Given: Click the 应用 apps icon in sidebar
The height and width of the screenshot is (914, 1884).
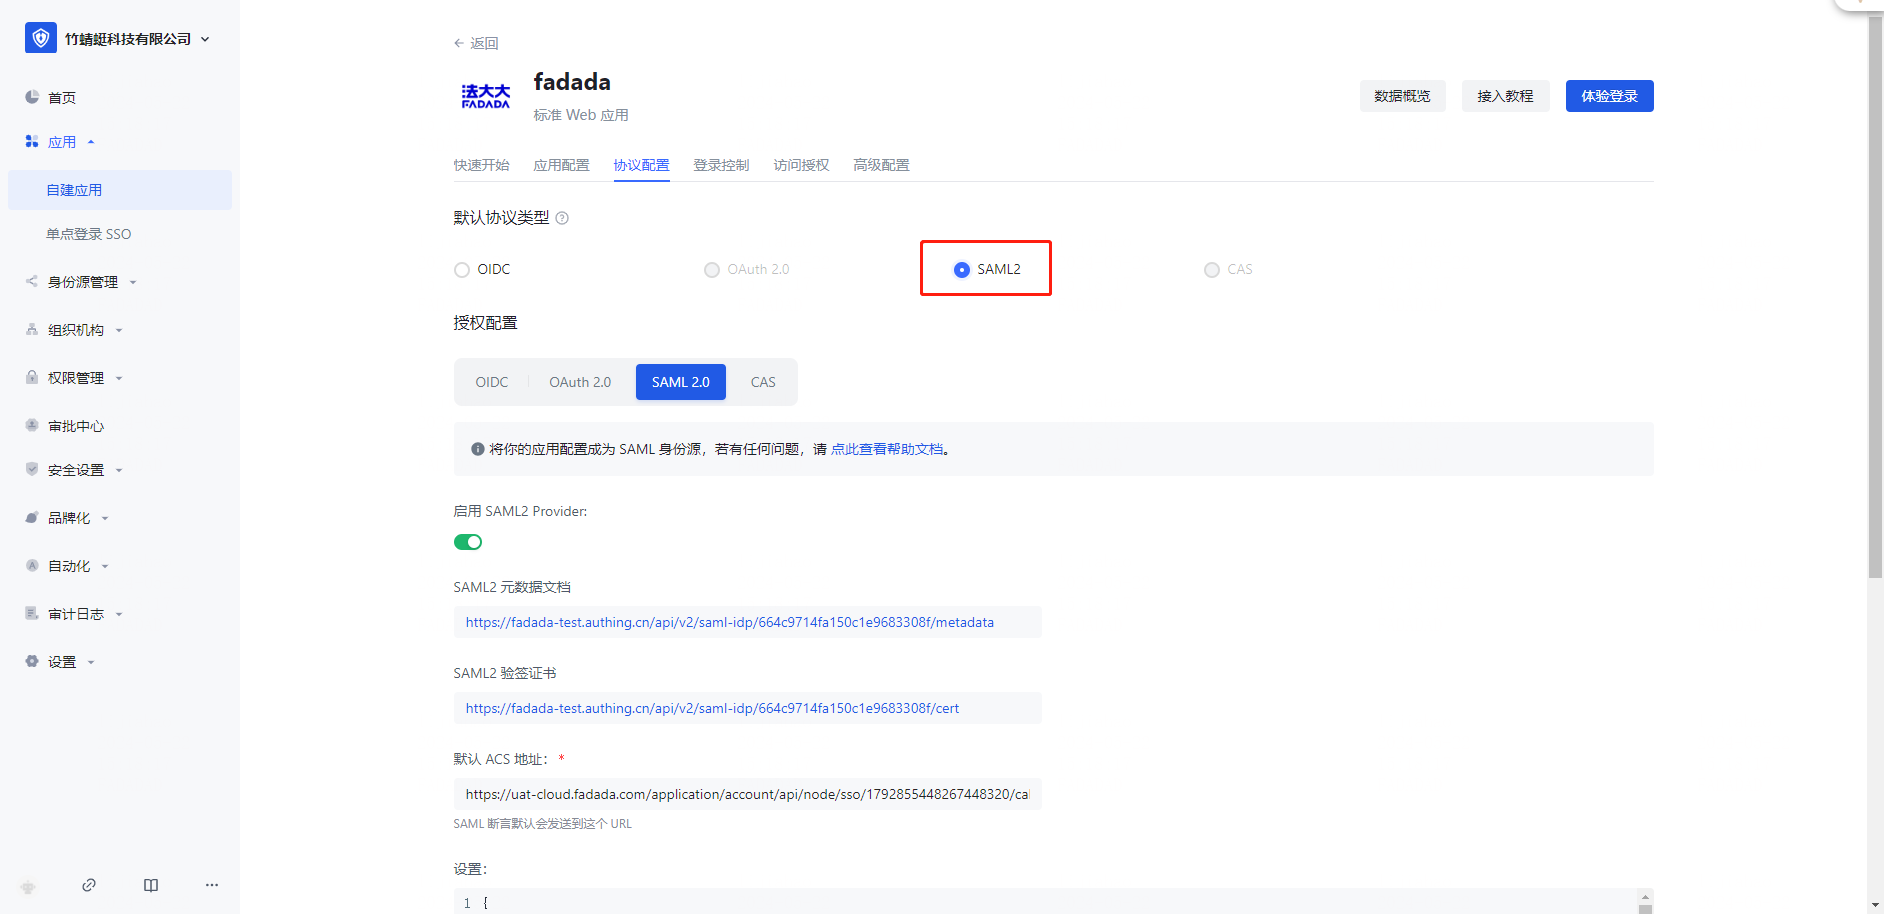Looking at the screenshot, I should tap(32, 142).
